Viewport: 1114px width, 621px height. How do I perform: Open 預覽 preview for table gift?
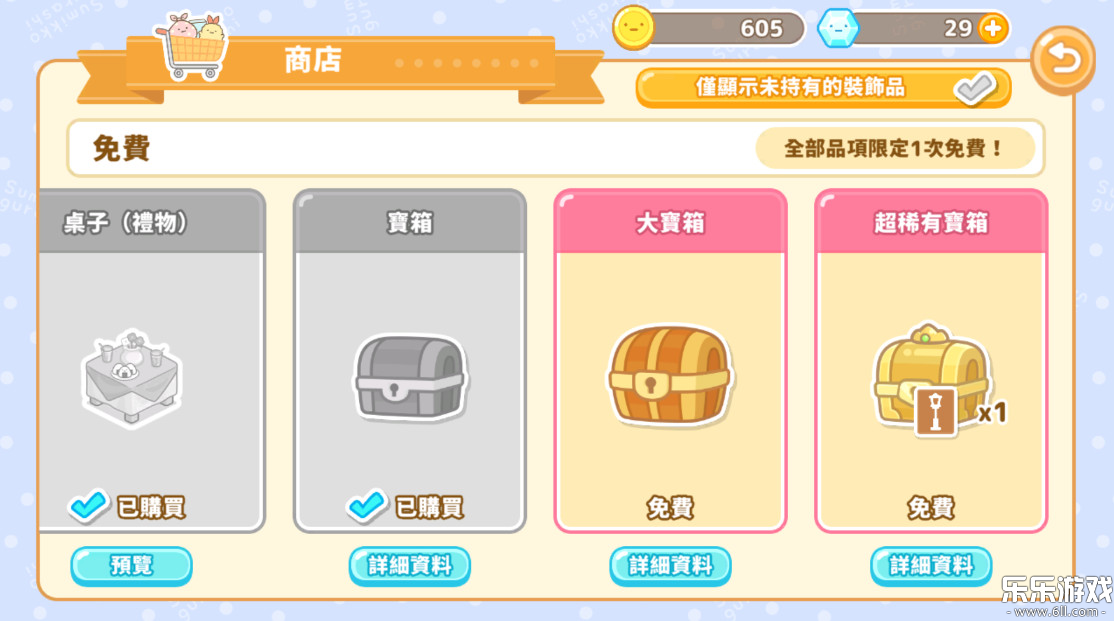click(131, 566)
